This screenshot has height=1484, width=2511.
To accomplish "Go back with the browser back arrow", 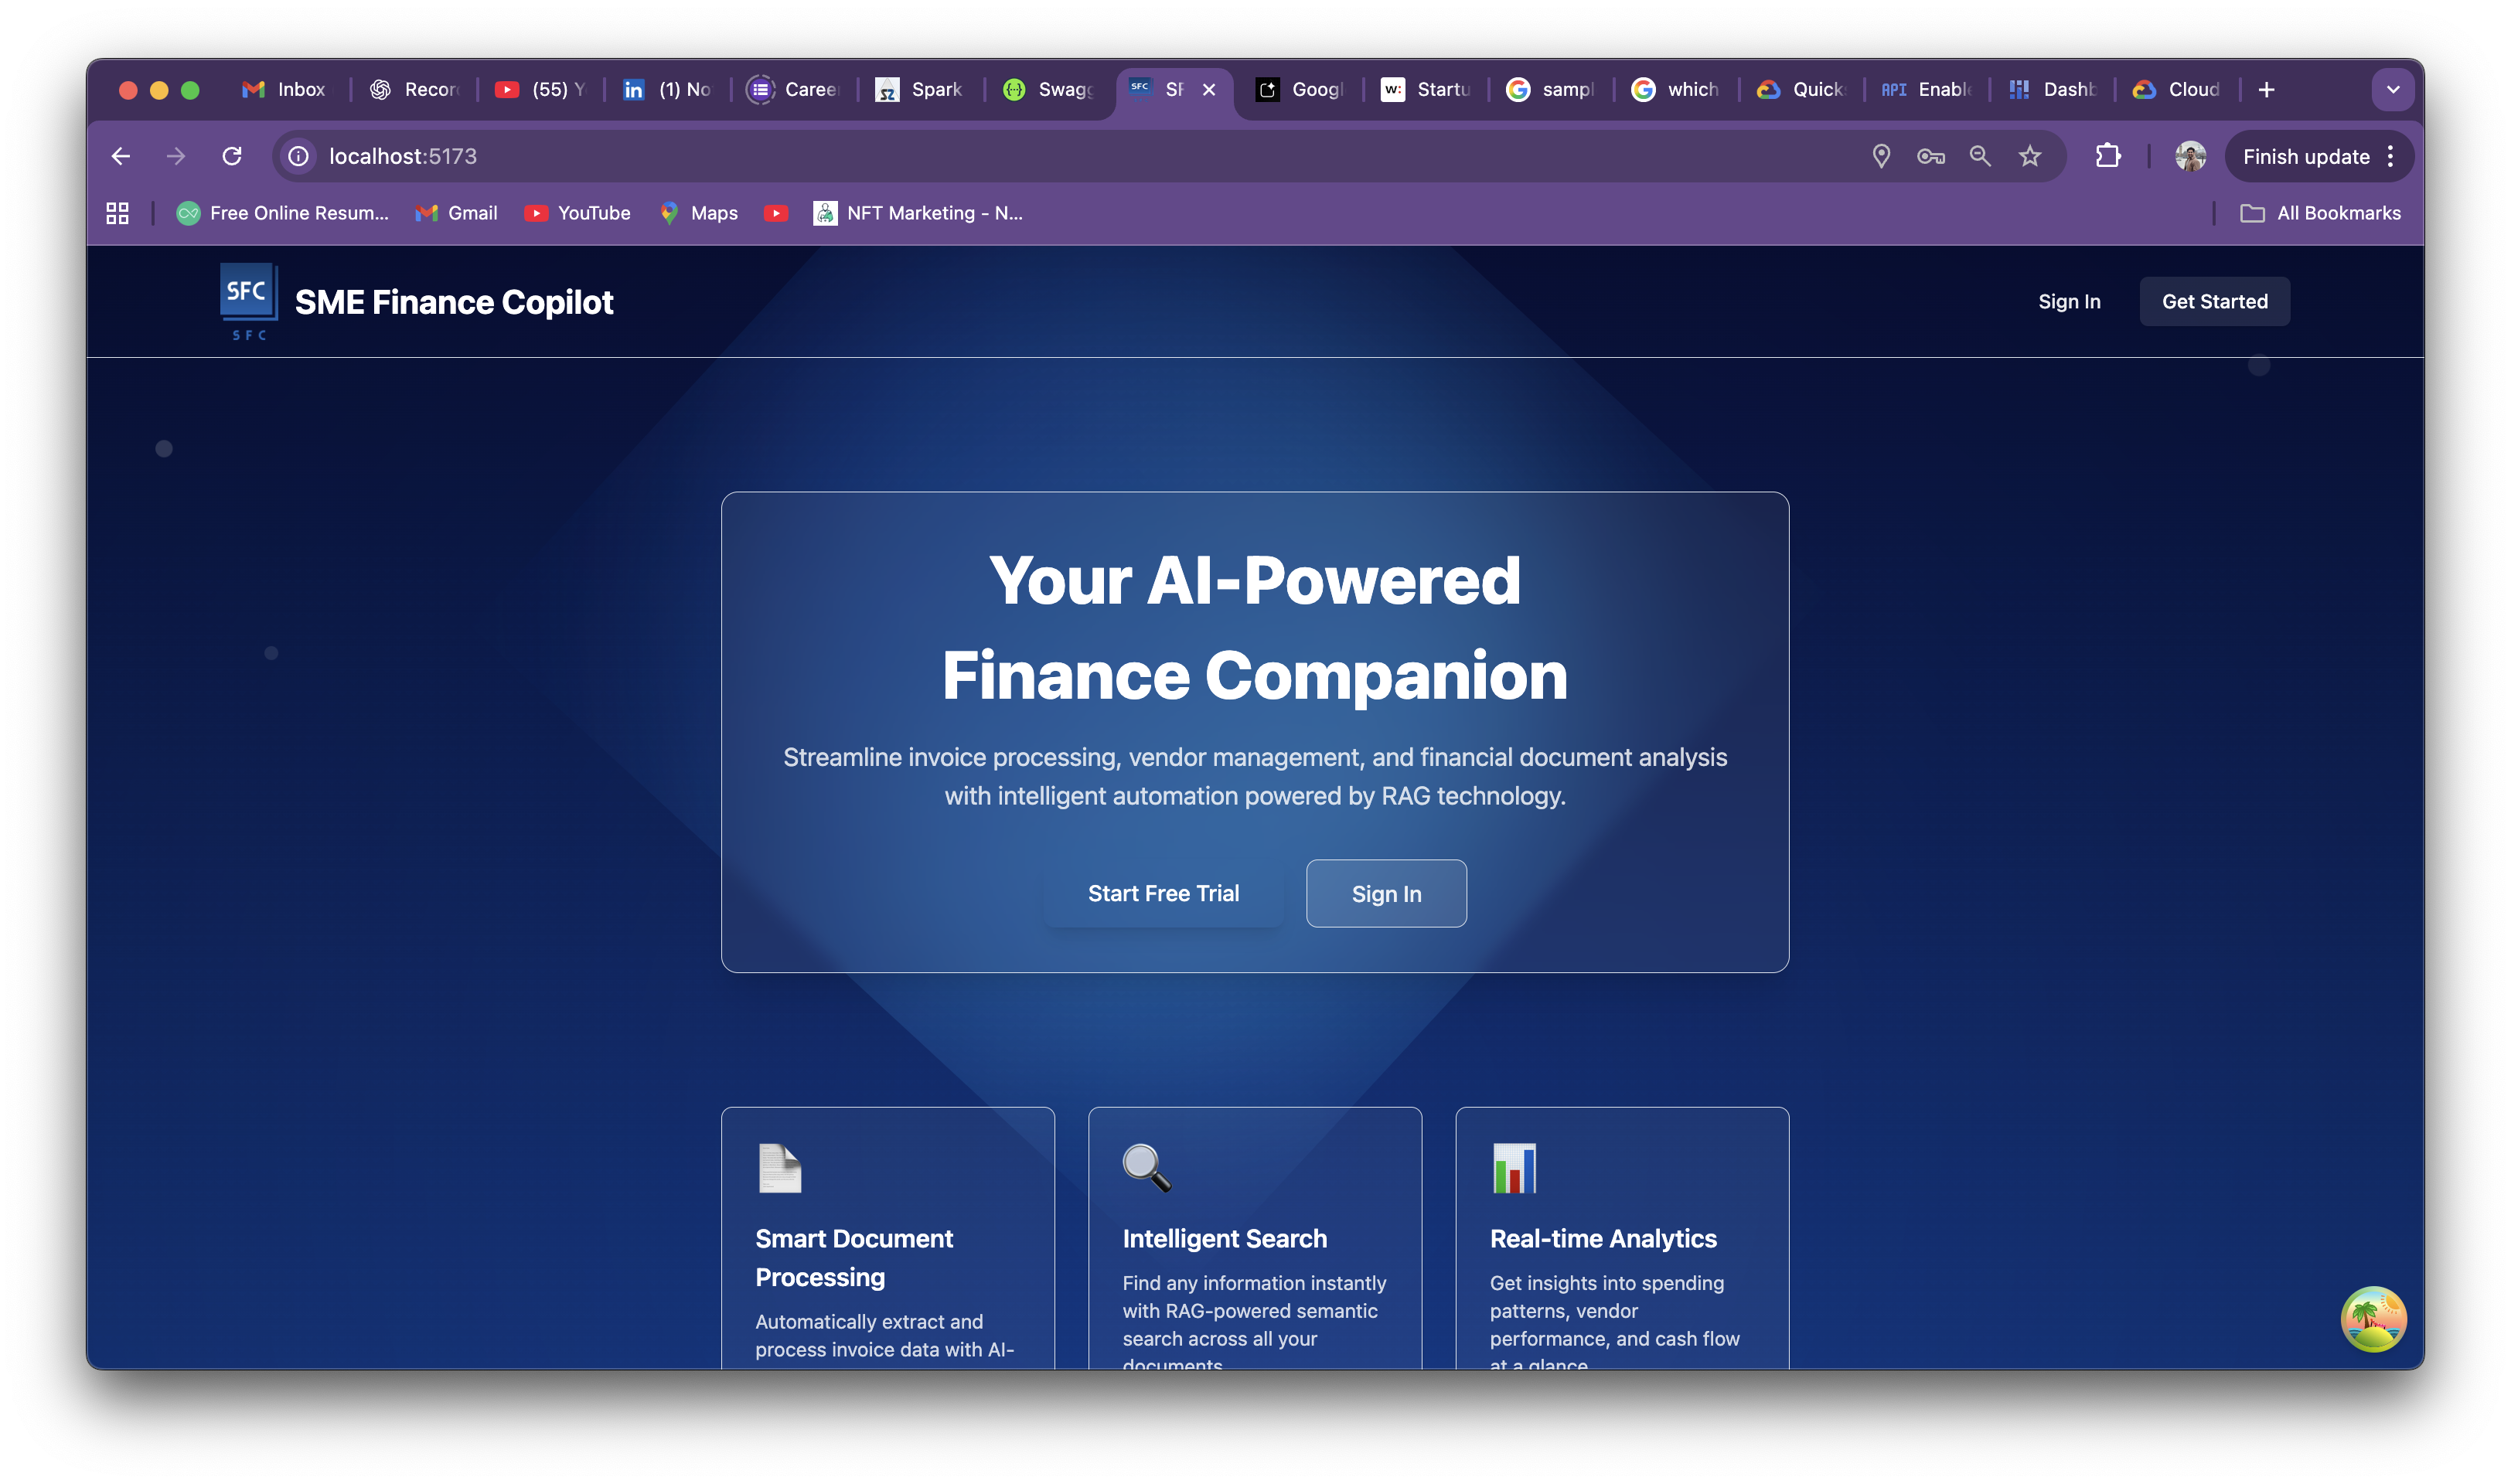I will (121, 156).
